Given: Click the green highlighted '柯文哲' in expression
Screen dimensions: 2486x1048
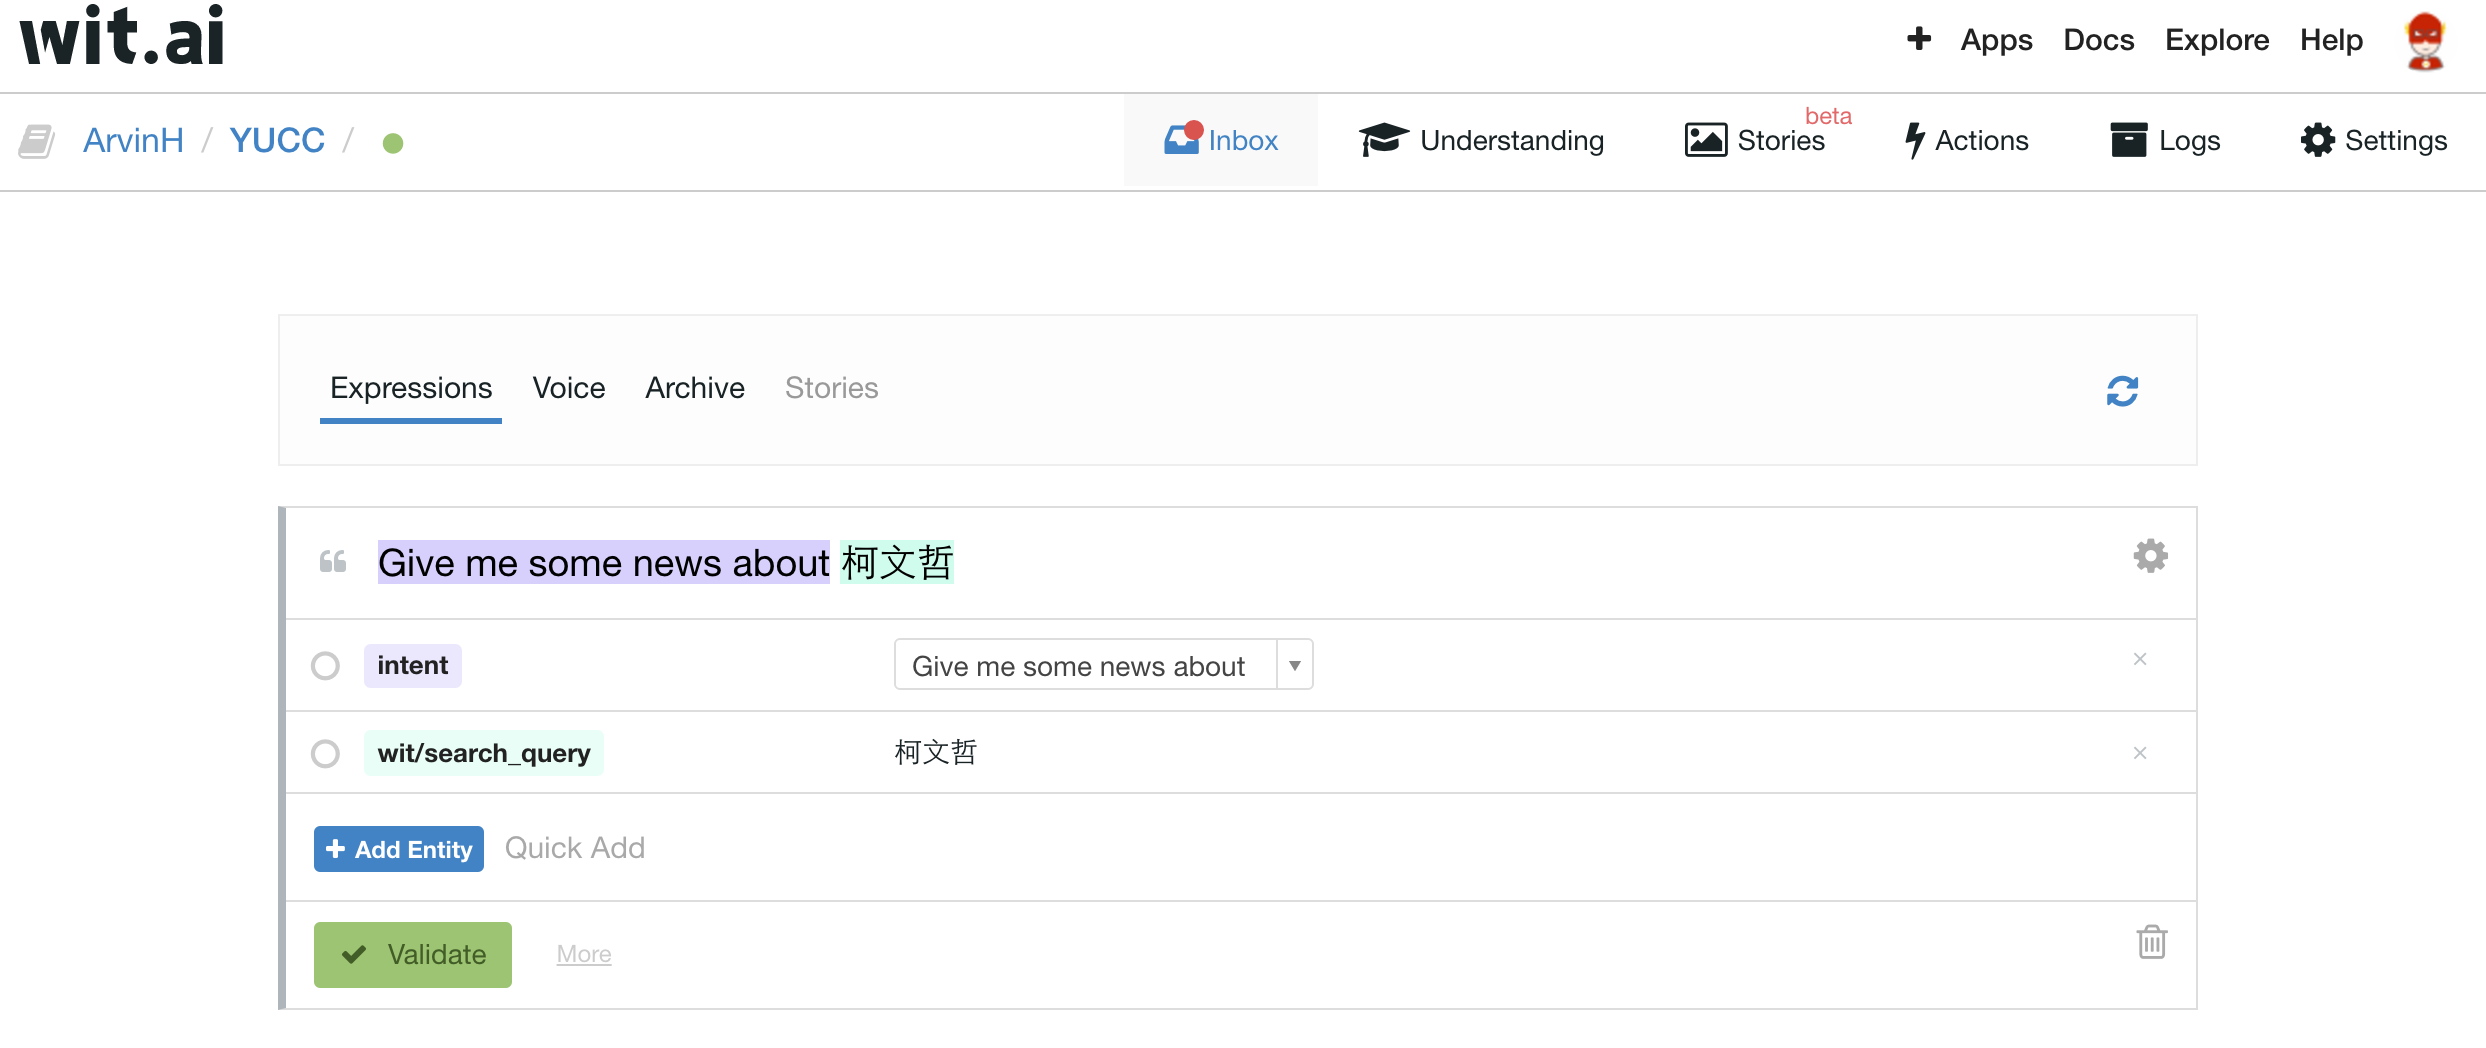Looking at the screenshot, I should (x=897, y=563).
